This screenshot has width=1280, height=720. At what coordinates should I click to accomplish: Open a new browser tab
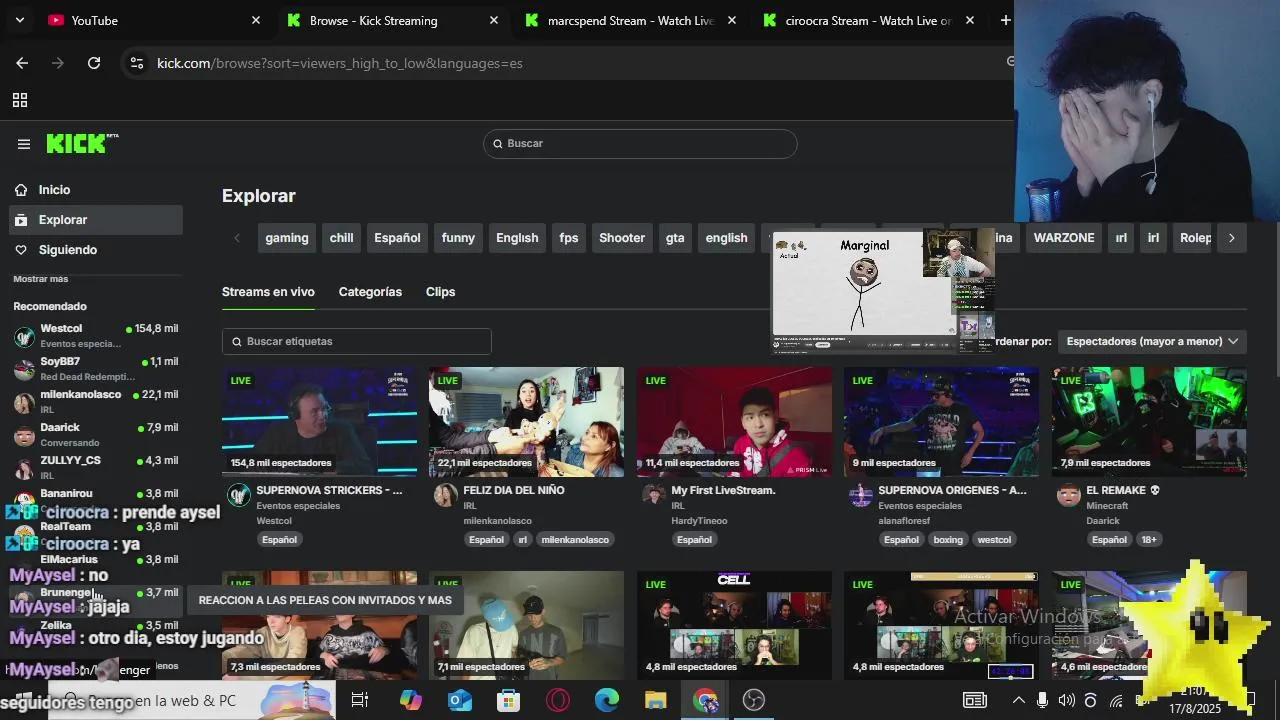1005,20
